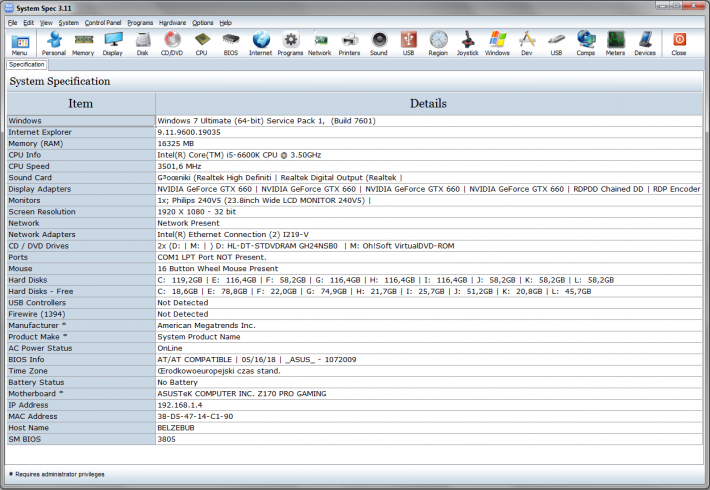The image size is (710, 490).
Task: Open the Network toolbar icon
Action: (320, 44)
